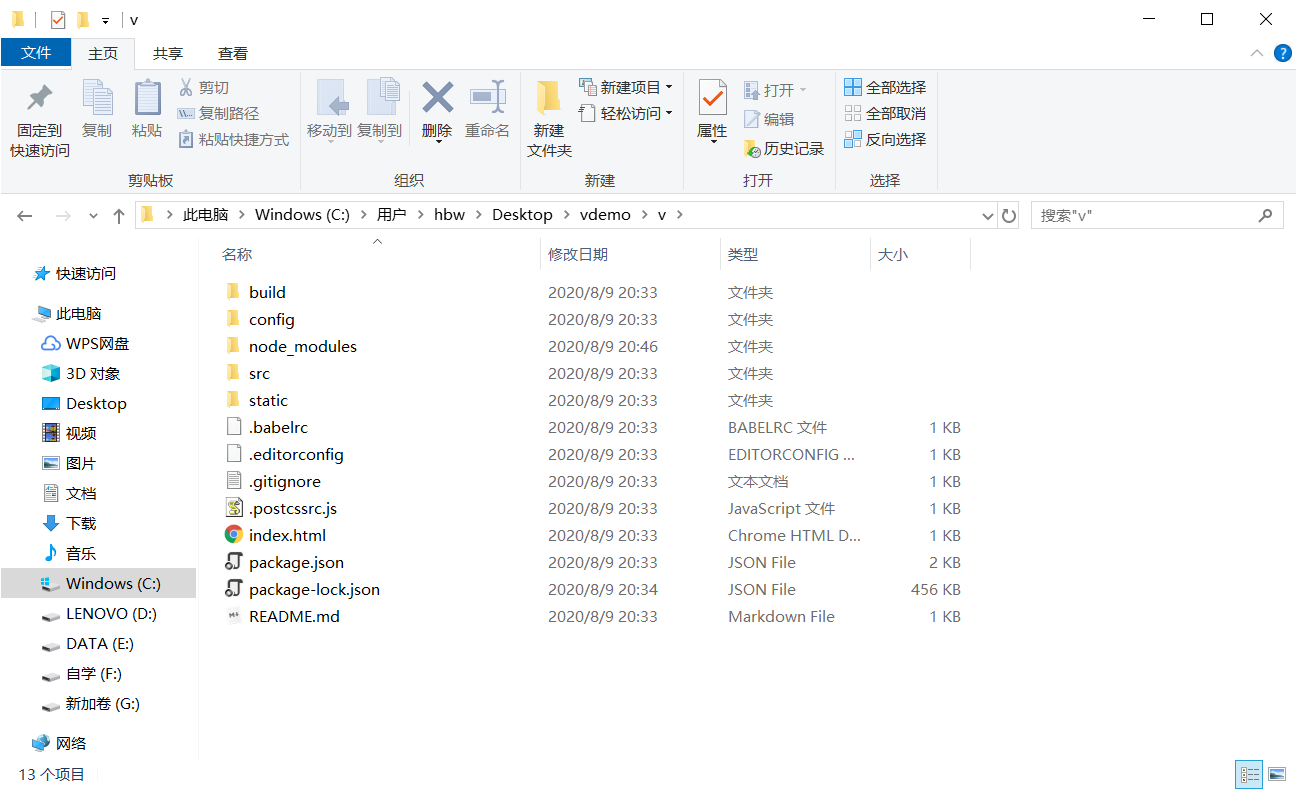Switch to large icons view in status bar
This screenshot has height=790, width=1297.
pos(1276,774)
